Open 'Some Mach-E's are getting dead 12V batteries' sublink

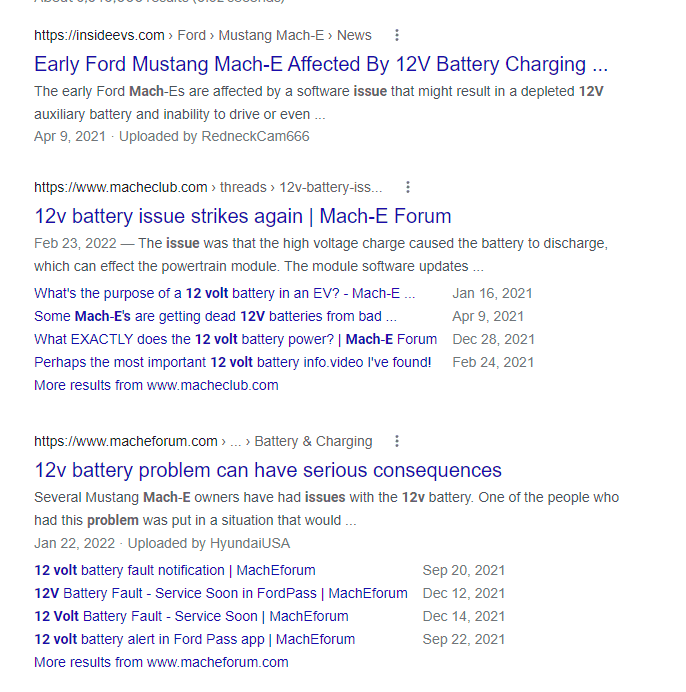coord(215,316)
